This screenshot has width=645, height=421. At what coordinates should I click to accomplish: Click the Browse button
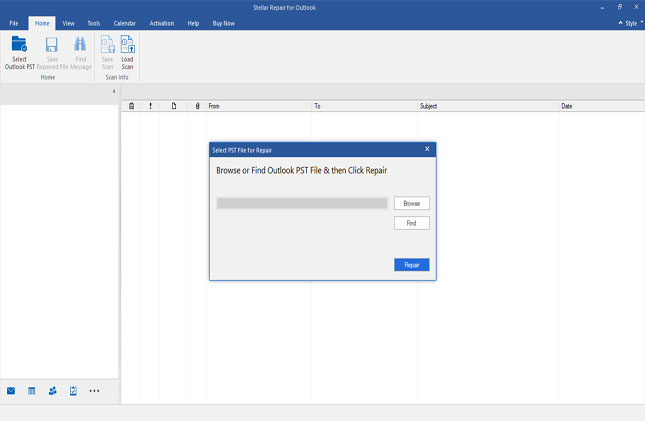(x=411, y=203)
